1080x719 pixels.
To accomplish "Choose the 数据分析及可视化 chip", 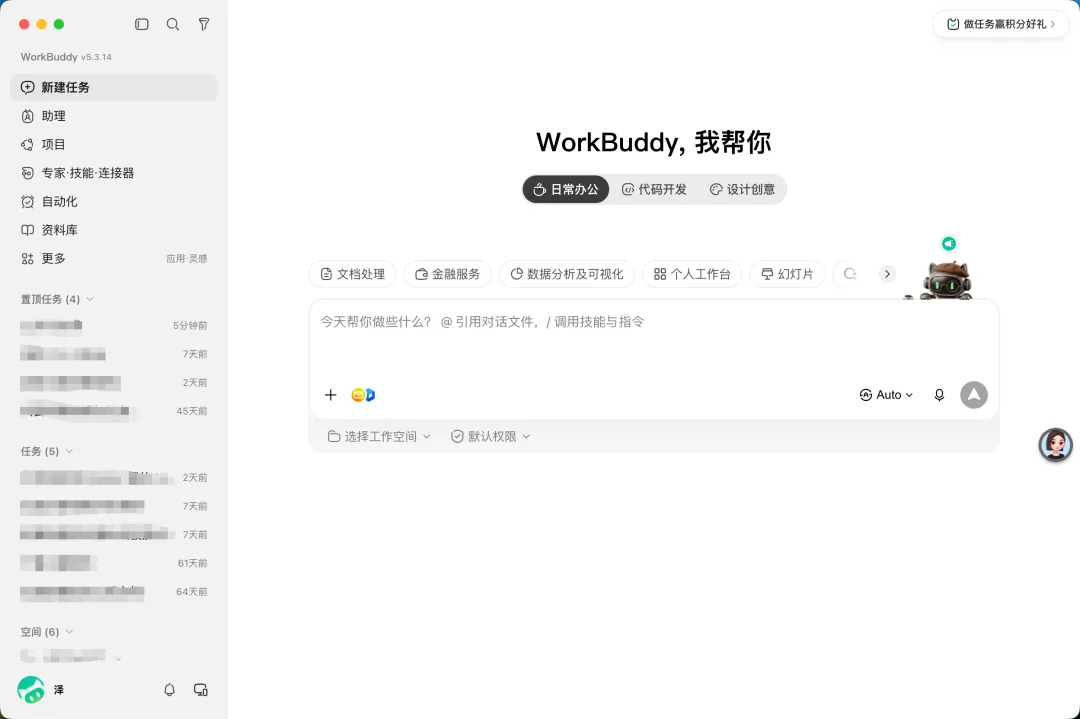I will (x=567, y=274).
